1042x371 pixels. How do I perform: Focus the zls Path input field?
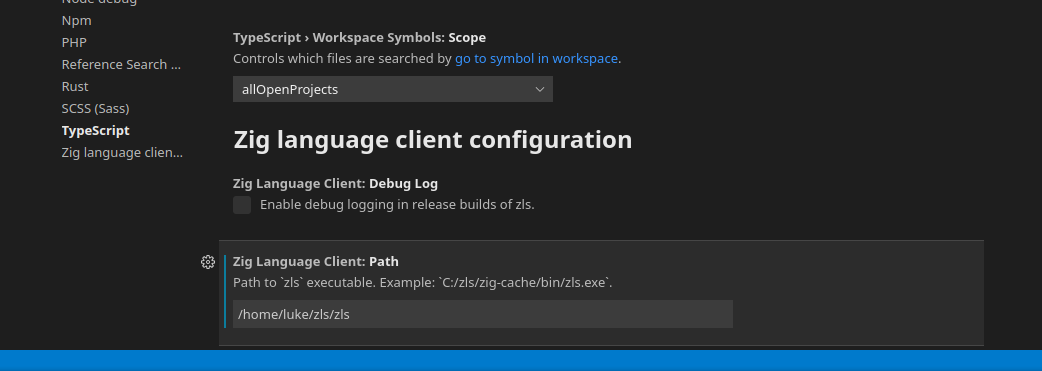pos(483,314)
